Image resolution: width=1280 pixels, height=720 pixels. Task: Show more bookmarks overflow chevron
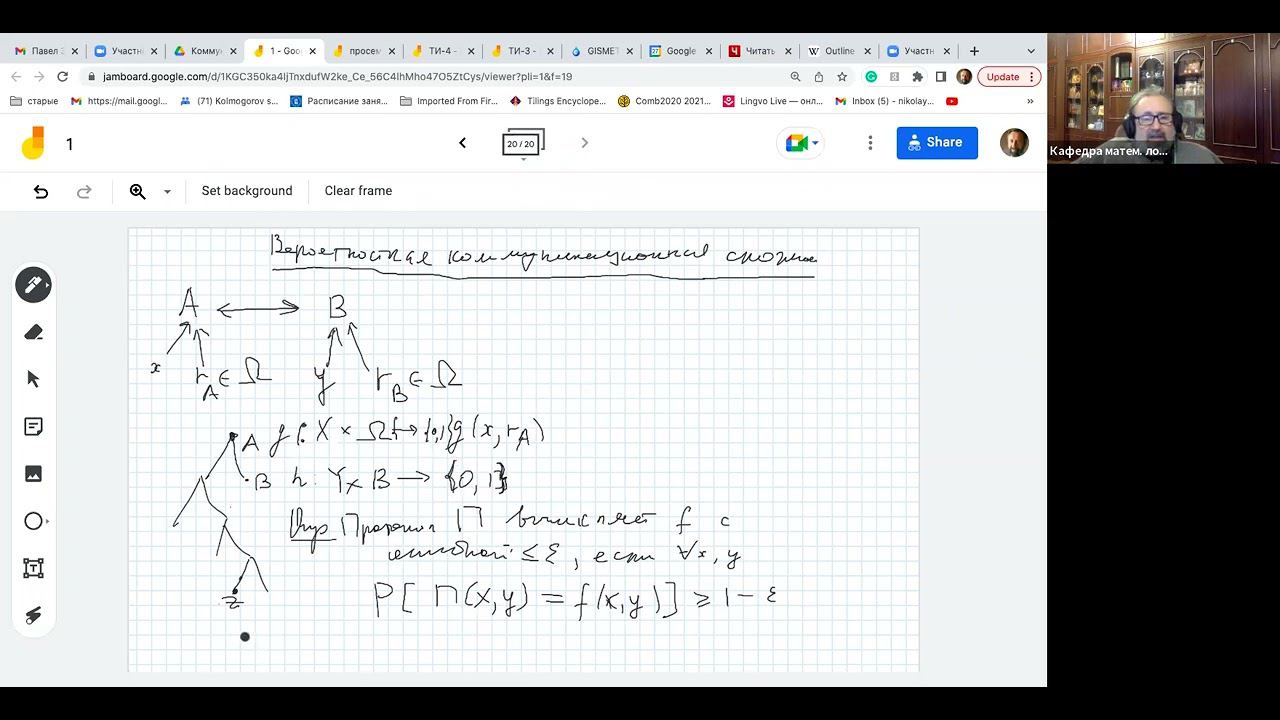1030,101
